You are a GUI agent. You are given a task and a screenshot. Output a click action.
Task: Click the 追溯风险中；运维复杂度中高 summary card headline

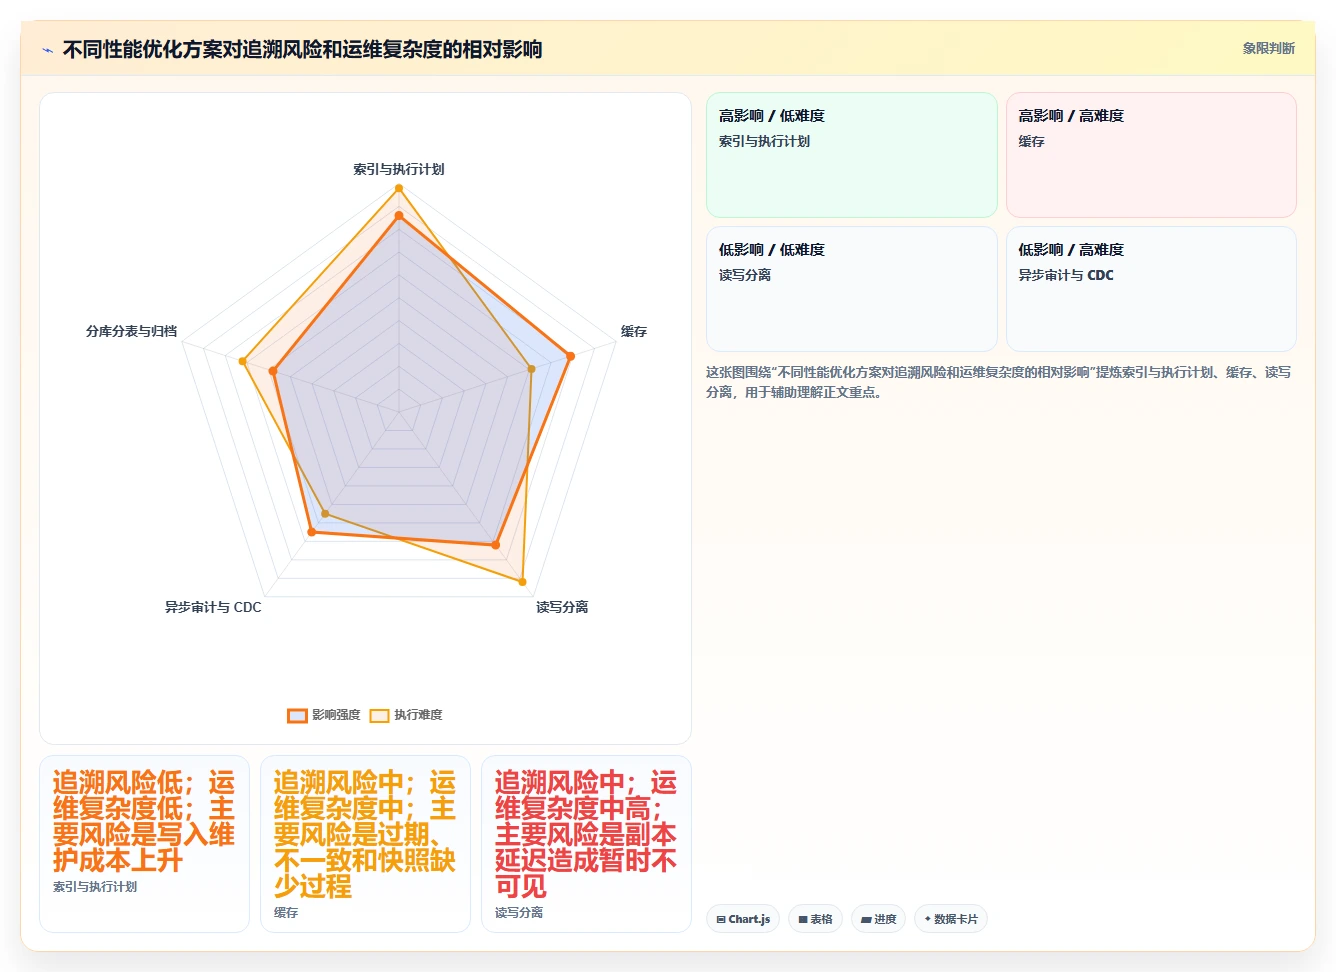(586, 834)
